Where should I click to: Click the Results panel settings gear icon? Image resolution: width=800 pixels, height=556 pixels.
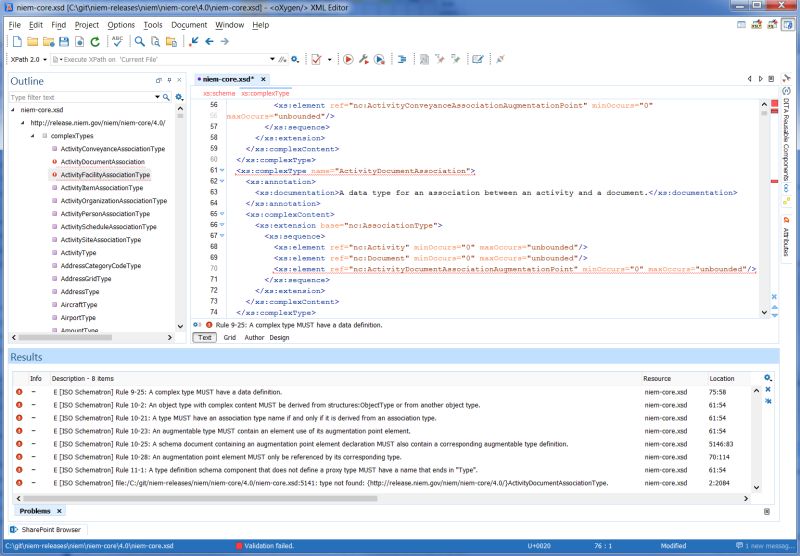point(768,378)
